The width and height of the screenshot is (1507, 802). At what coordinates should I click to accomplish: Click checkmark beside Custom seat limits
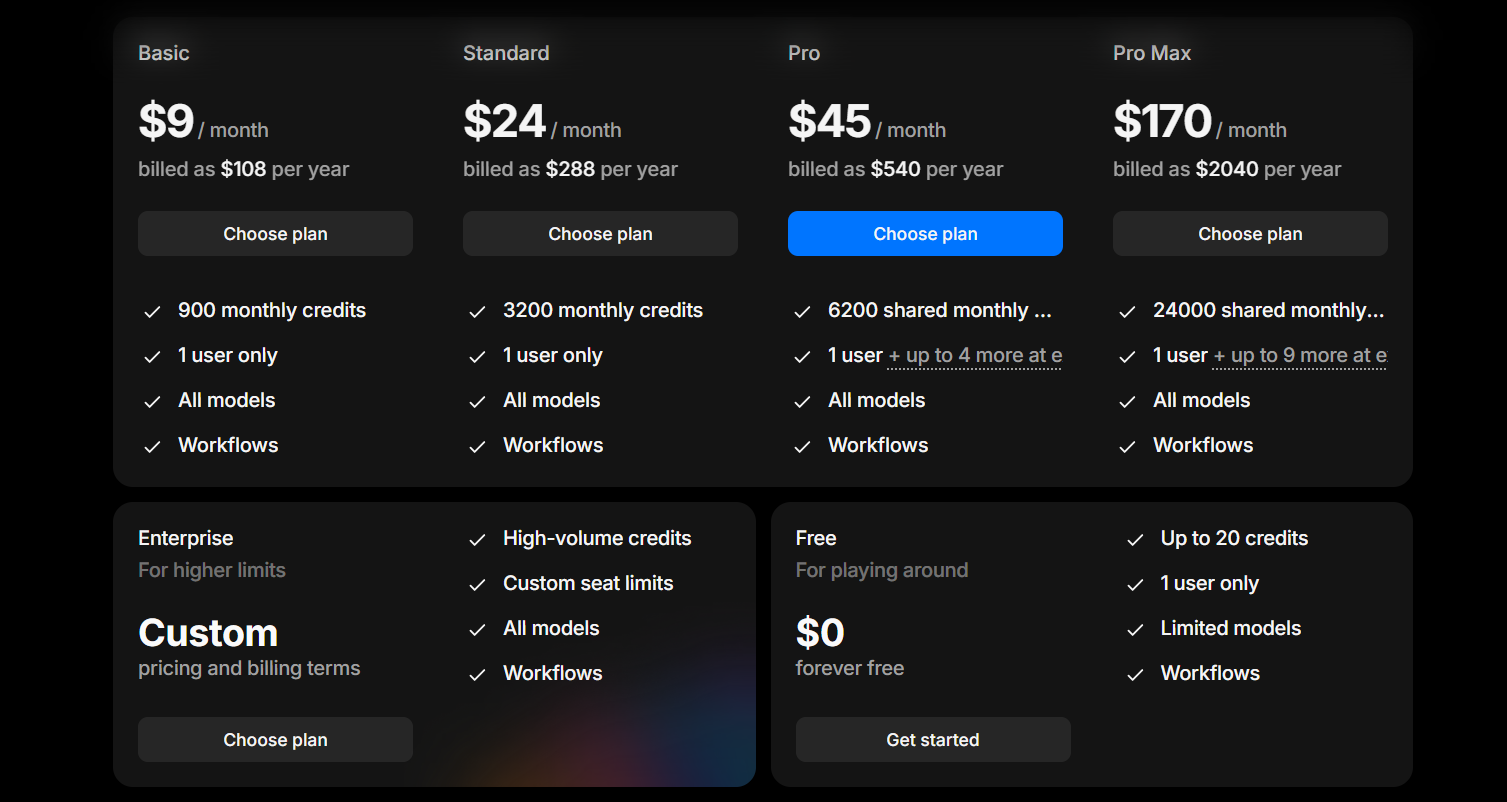click(477, 585)
